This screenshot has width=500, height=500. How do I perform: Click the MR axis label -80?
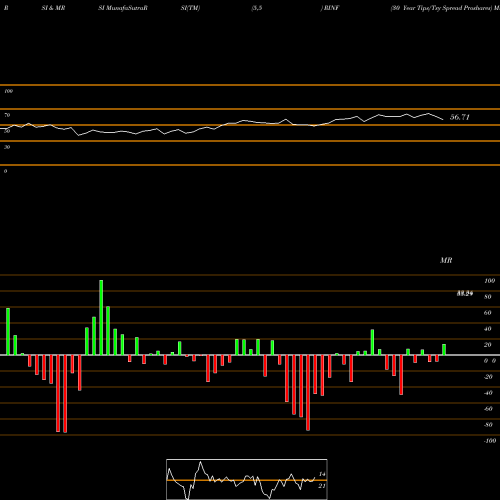pyautogui.click(x=488, y=425)
